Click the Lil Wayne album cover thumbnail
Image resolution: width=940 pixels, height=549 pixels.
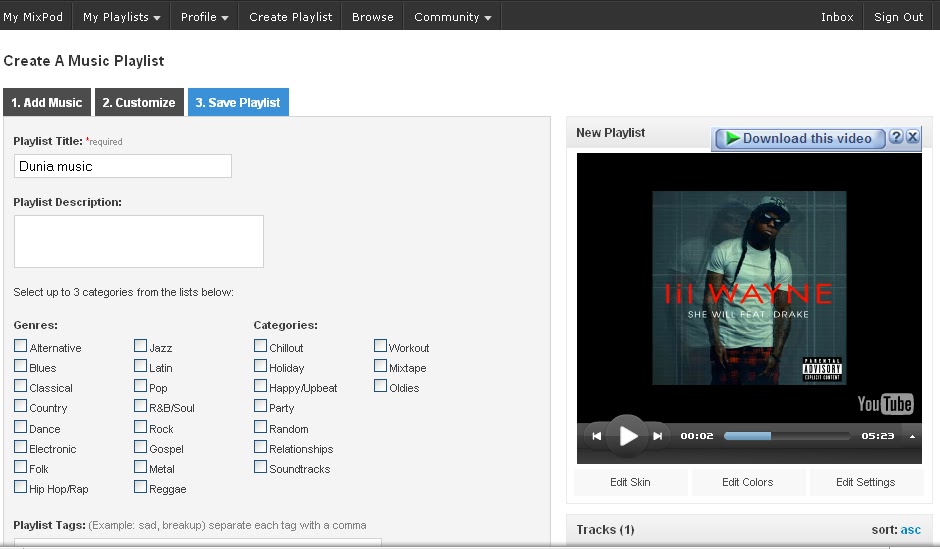[749, 288]
